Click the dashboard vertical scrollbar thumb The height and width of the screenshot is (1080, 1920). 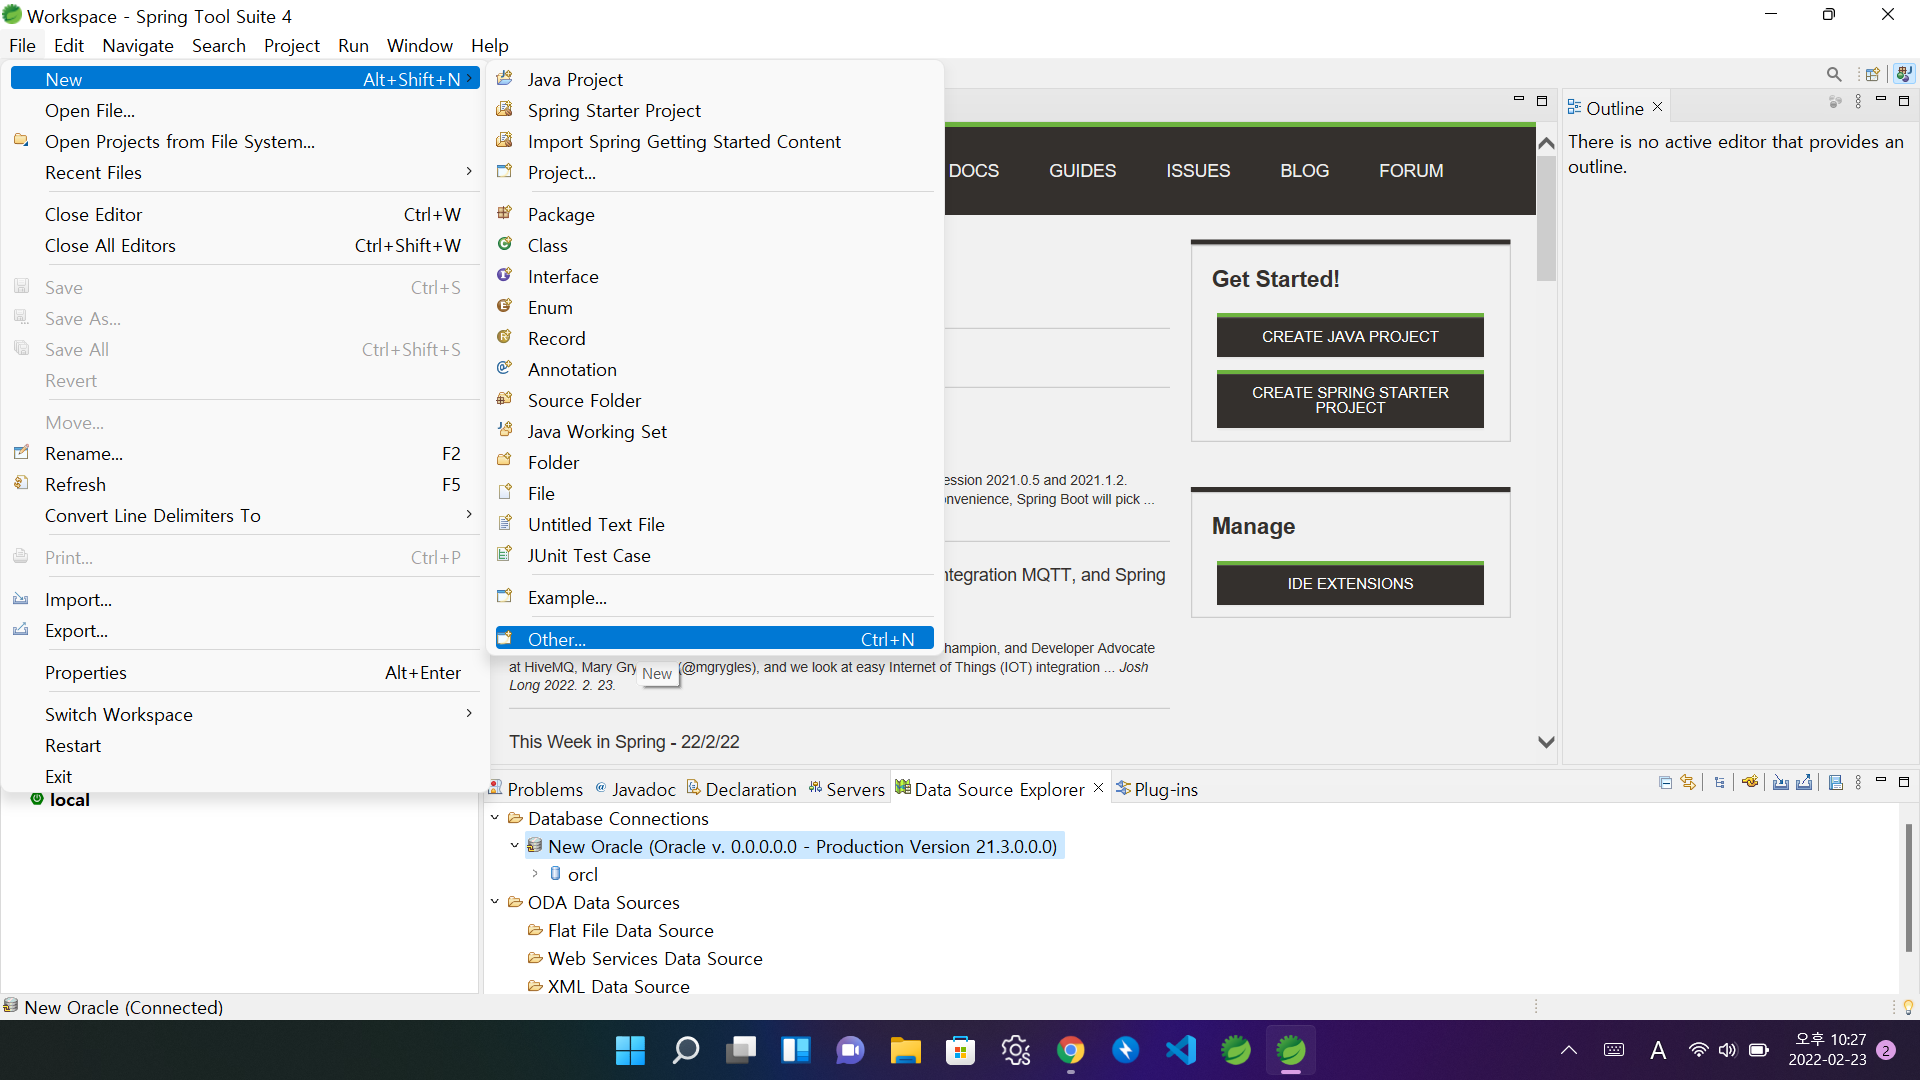1546,220
